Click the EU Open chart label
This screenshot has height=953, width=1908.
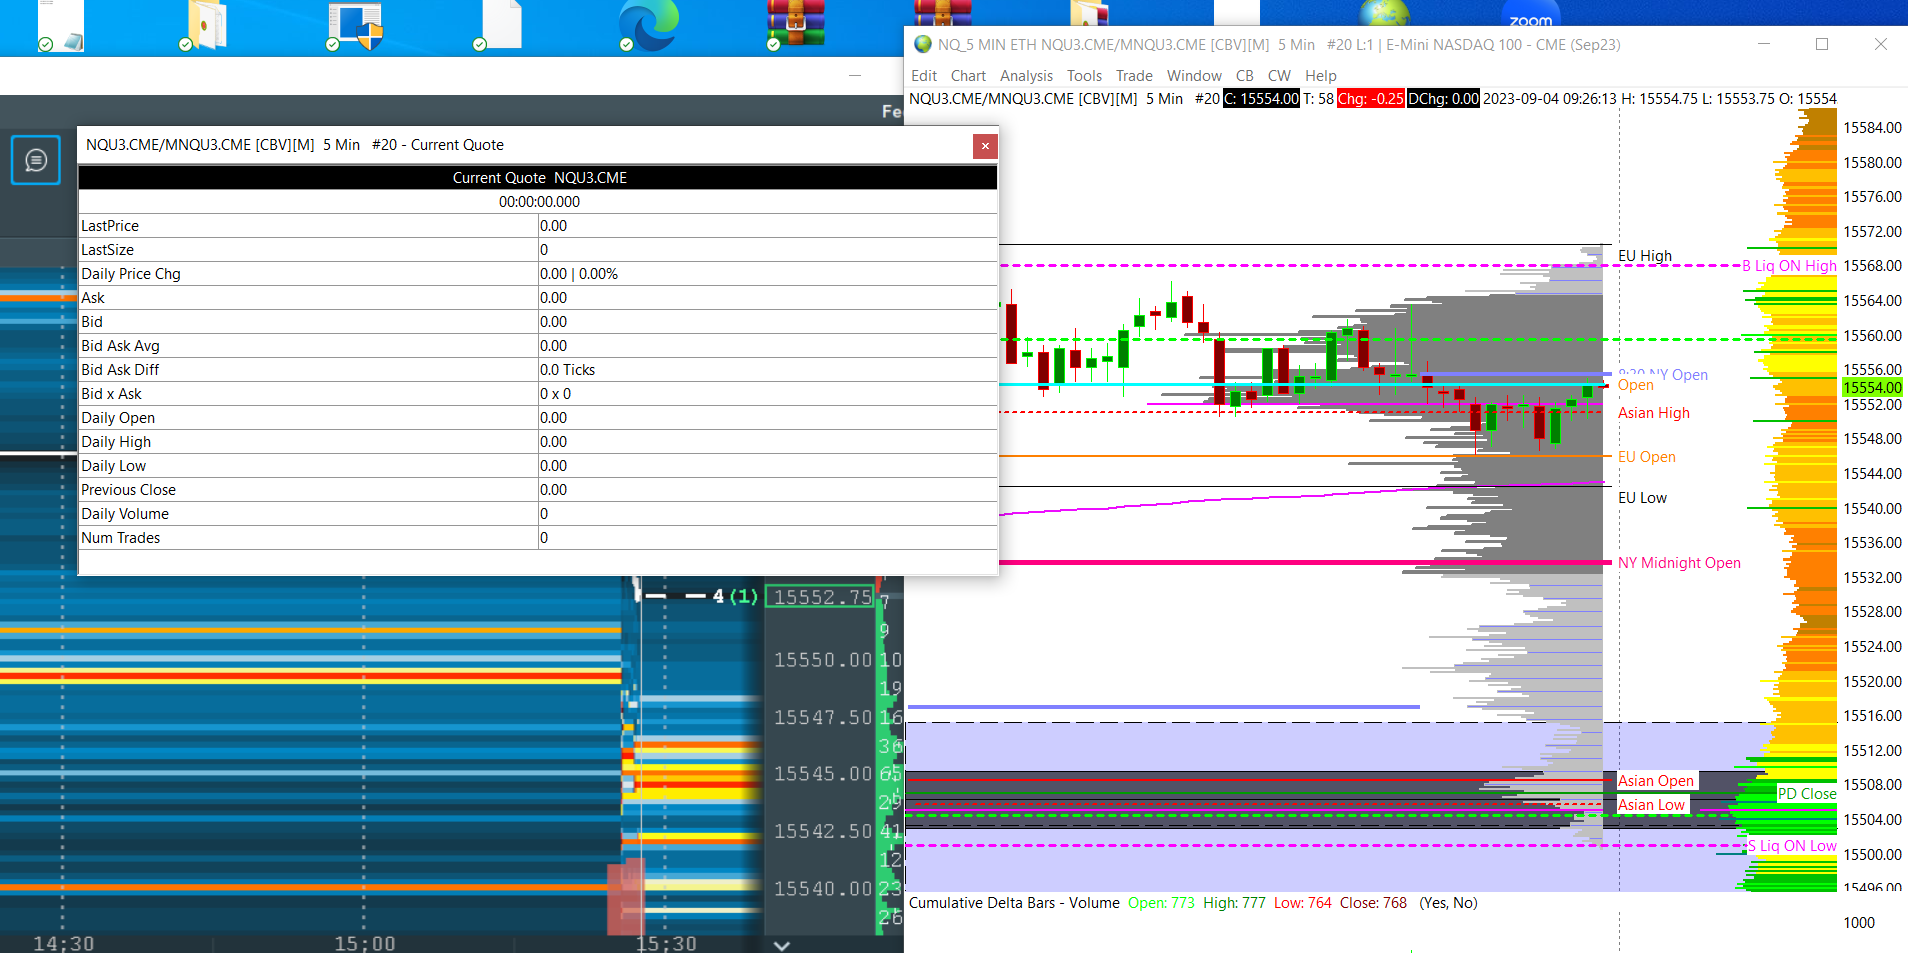pos(1647,457)
